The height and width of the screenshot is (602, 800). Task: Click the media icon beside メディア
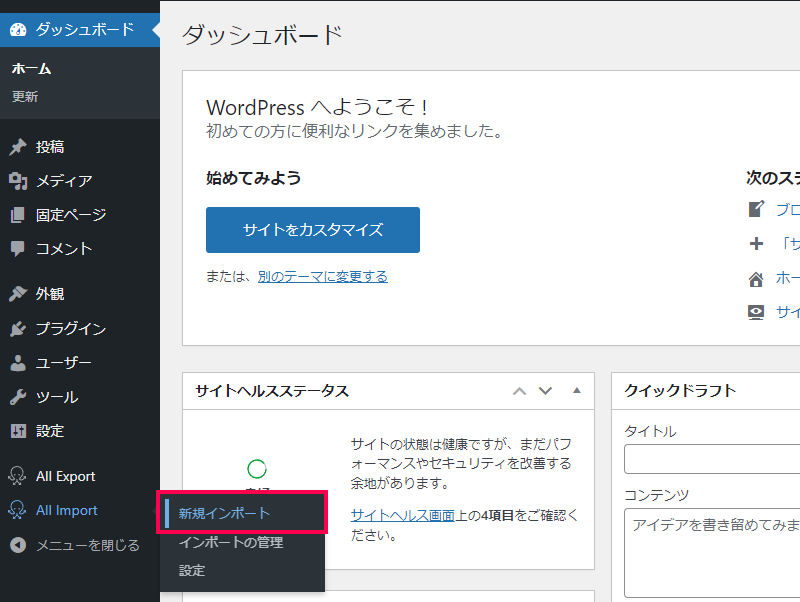point(18,181)
